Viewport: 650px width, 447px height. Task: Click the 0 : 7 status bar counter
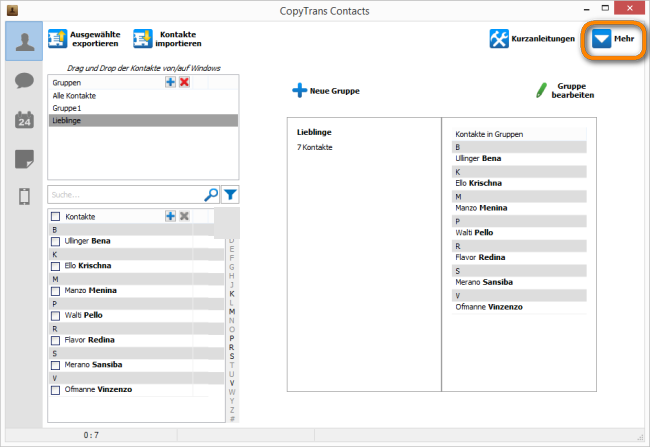coord(91,435)
